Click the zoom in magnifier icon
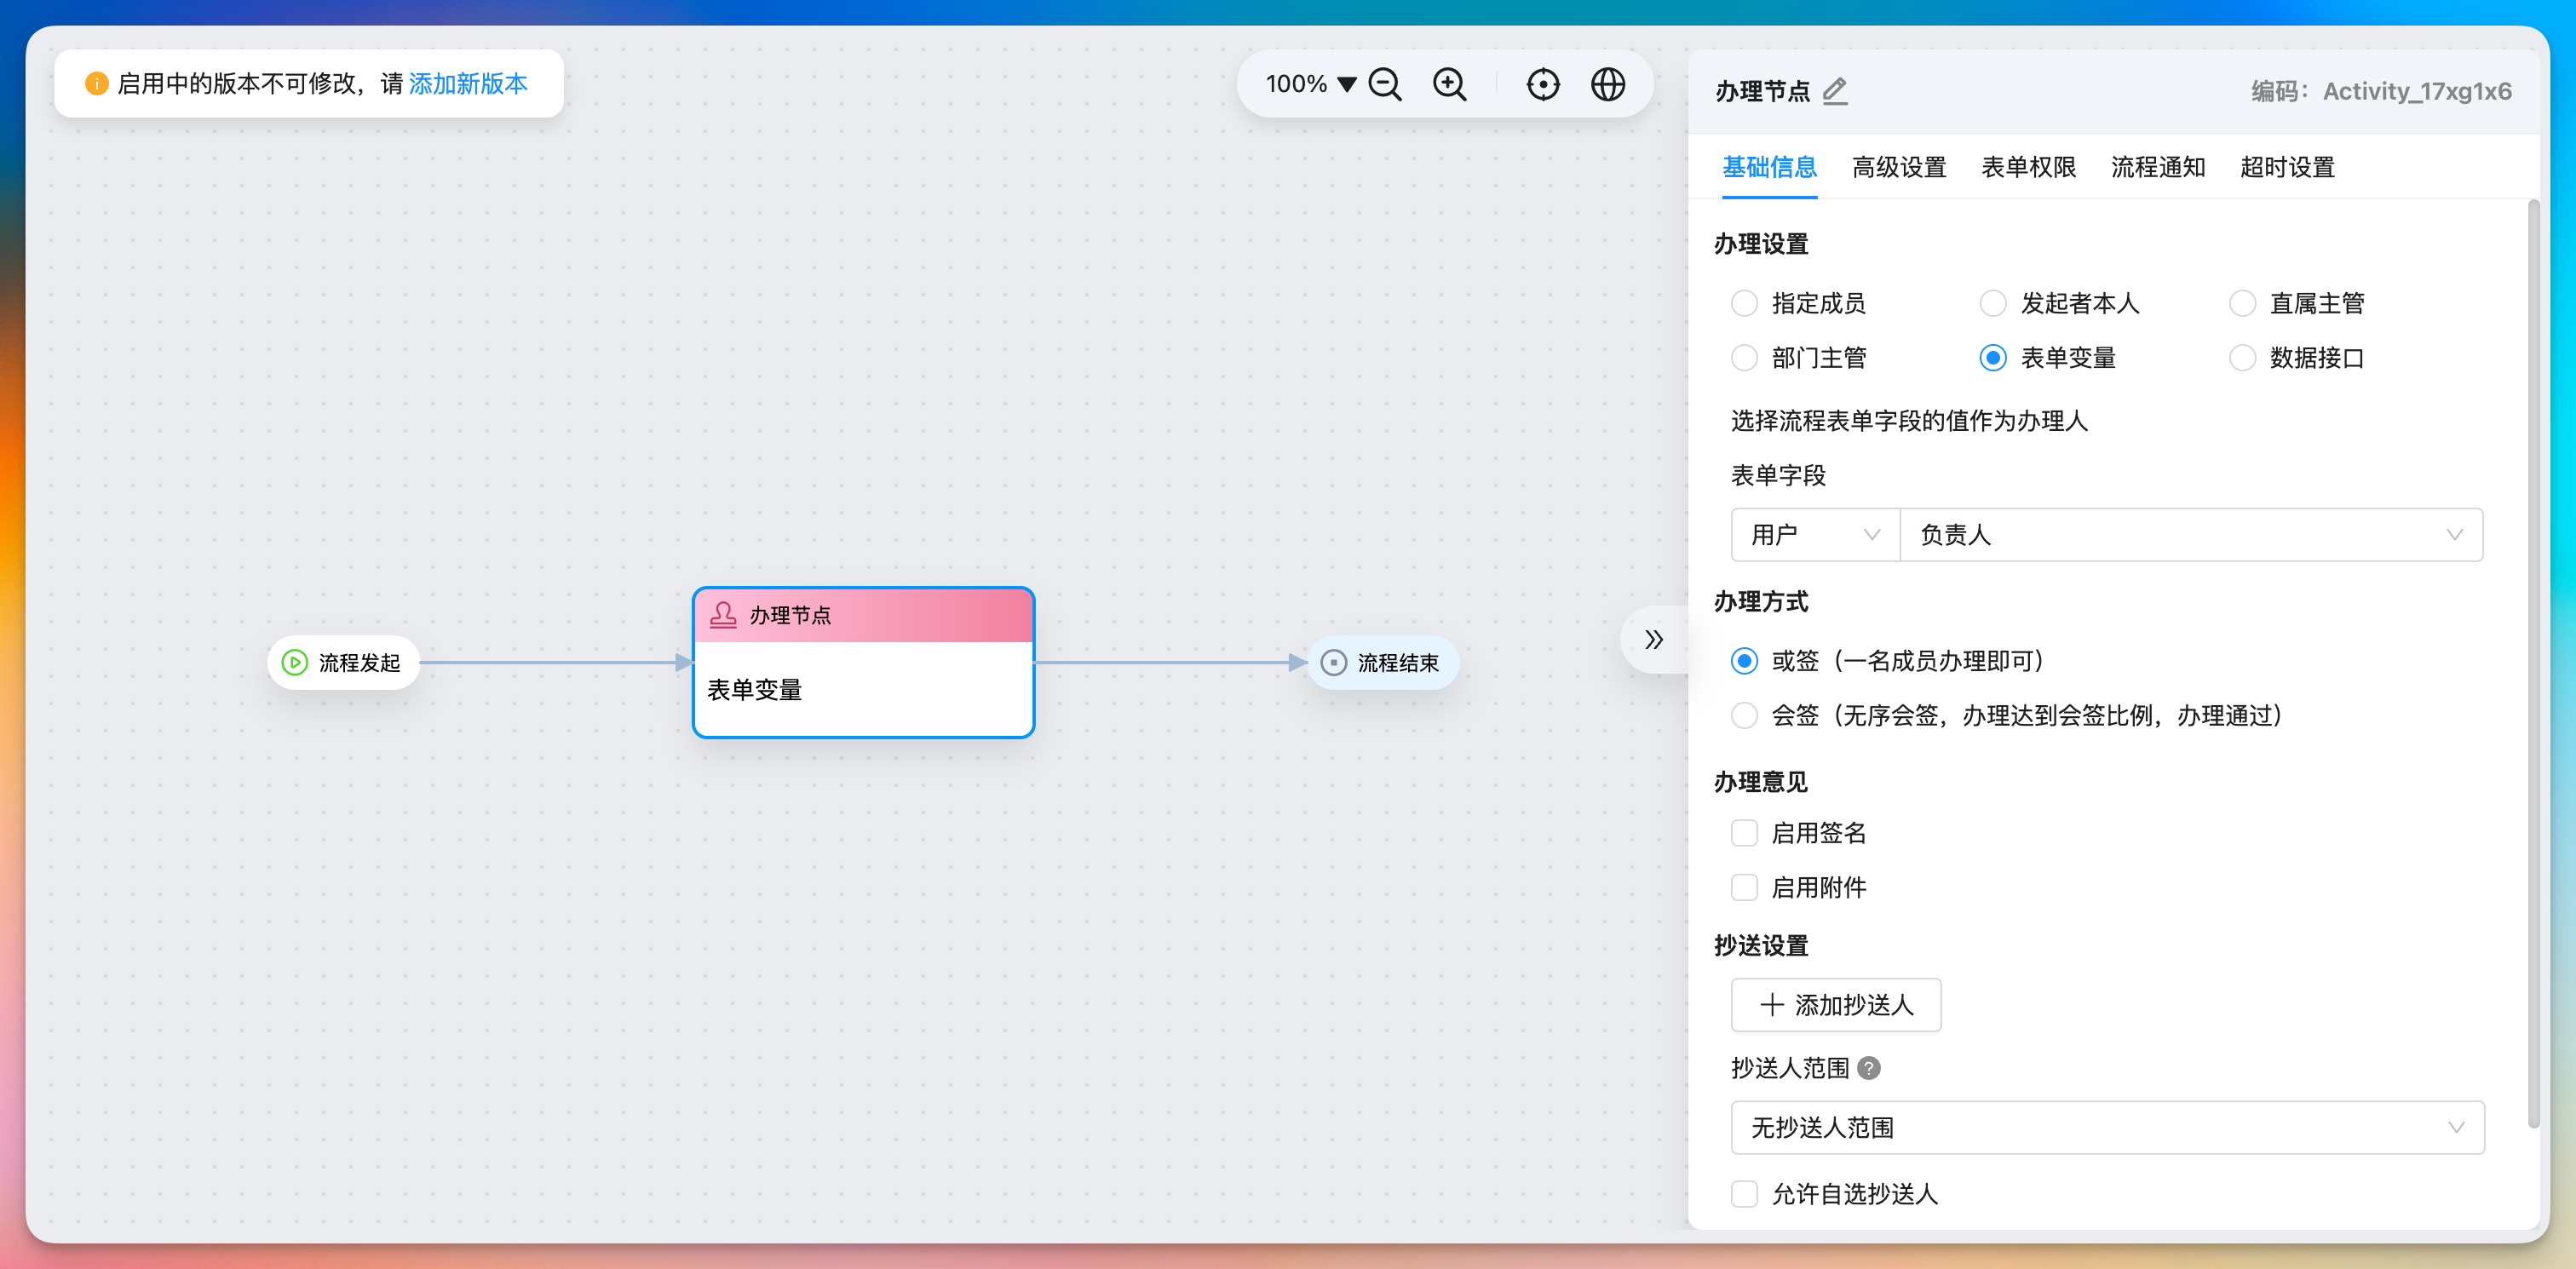Viewport: 2576px width, 1269px height. click(1449, 84)
